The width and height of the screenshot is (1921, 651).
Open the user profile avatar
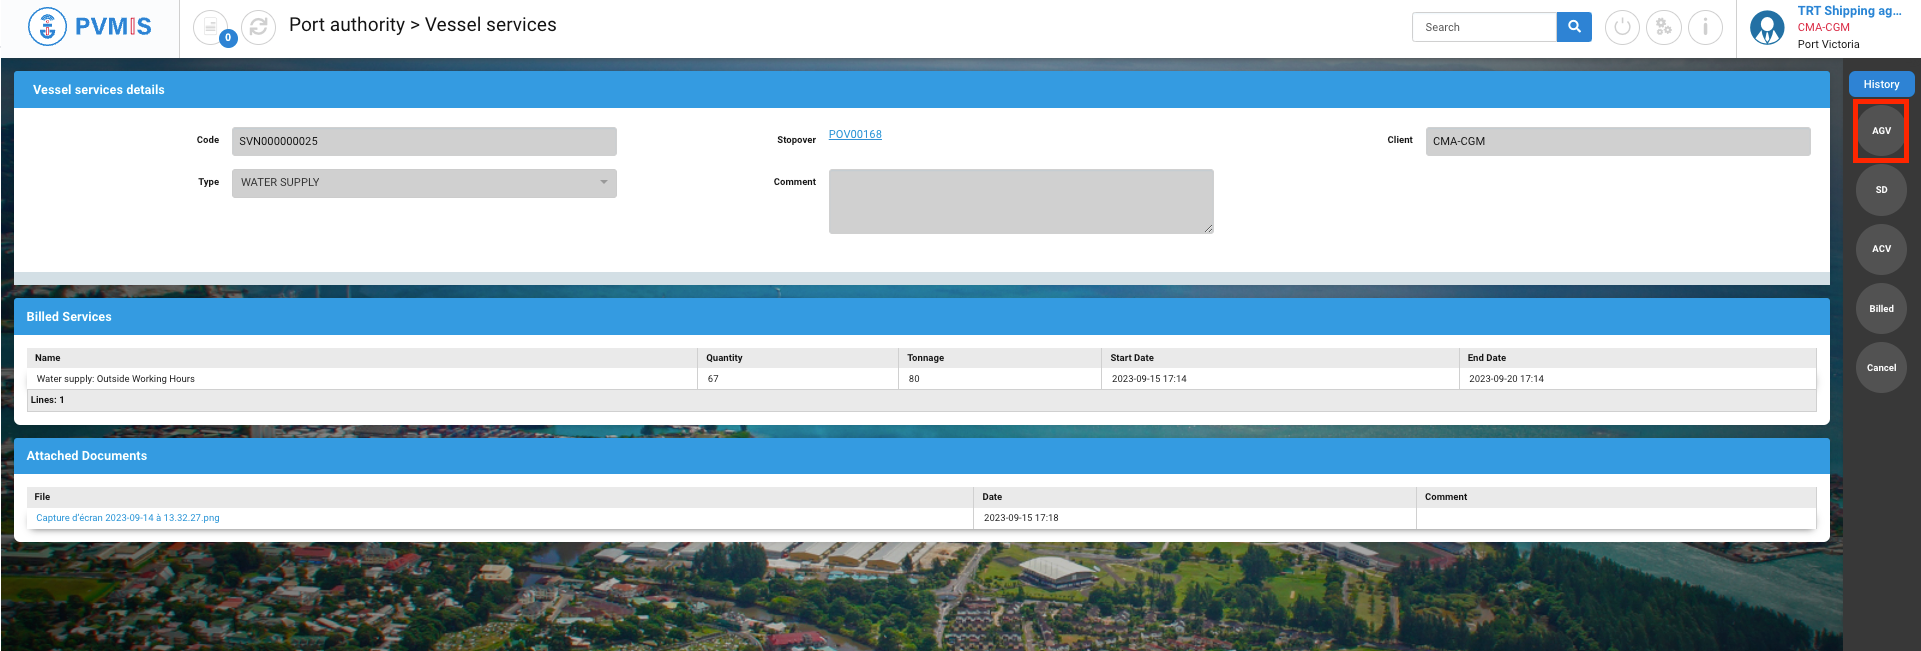click(1767, 27)
